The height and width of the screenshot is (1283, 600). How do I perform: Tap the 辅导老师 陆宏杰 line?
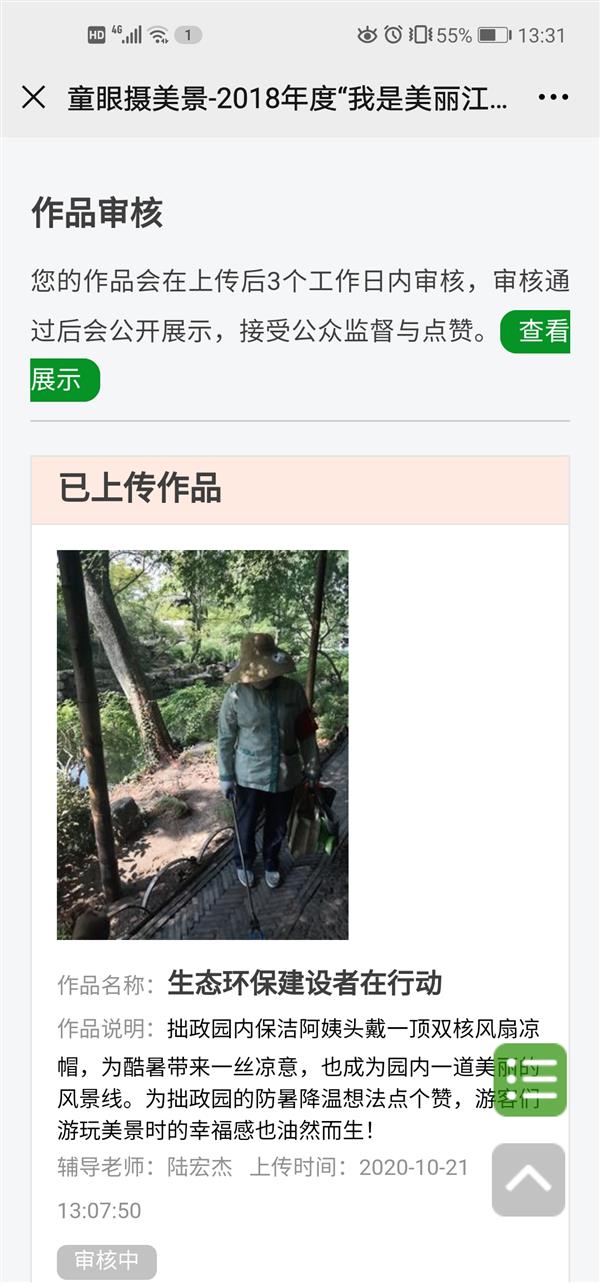click(144, 1167)
